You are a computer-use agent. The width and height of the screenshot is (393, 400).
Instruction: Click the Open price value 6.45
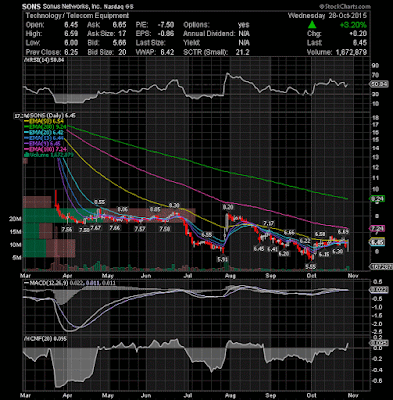pyautogui.click(x=71, y=25)
